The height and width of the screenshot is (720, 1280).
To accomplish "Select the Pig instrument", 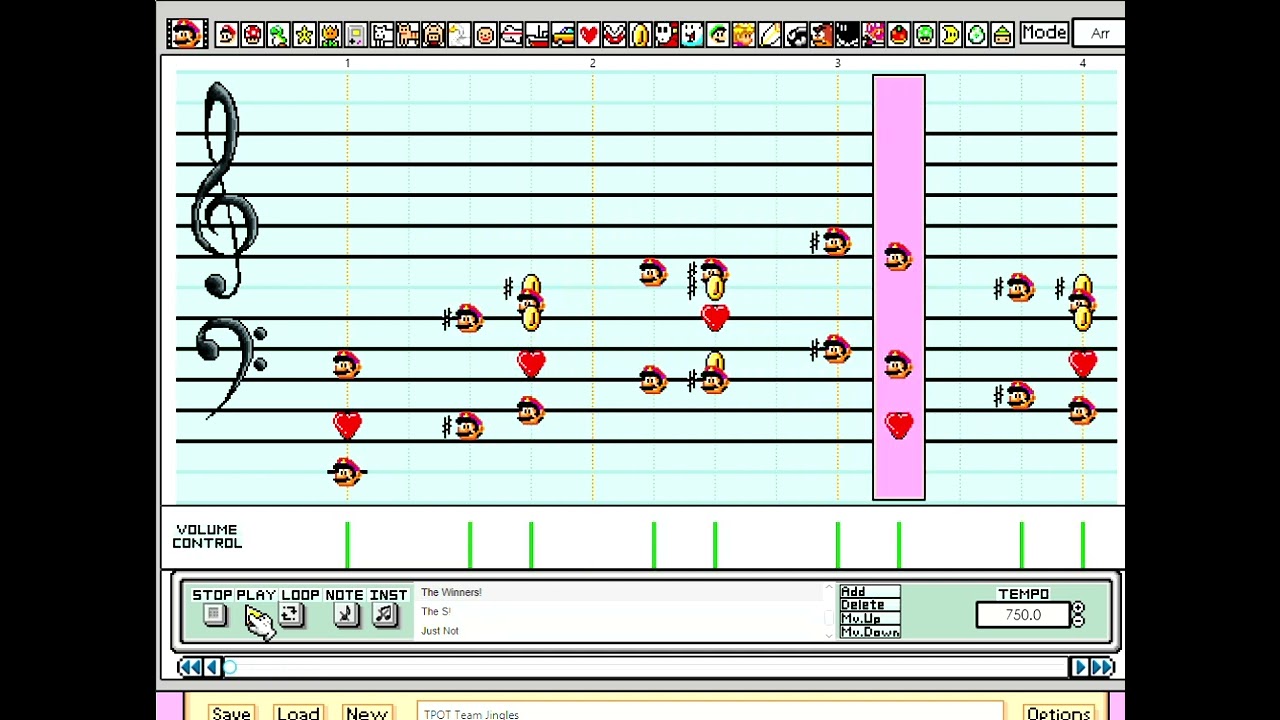I will pos(433,35).
